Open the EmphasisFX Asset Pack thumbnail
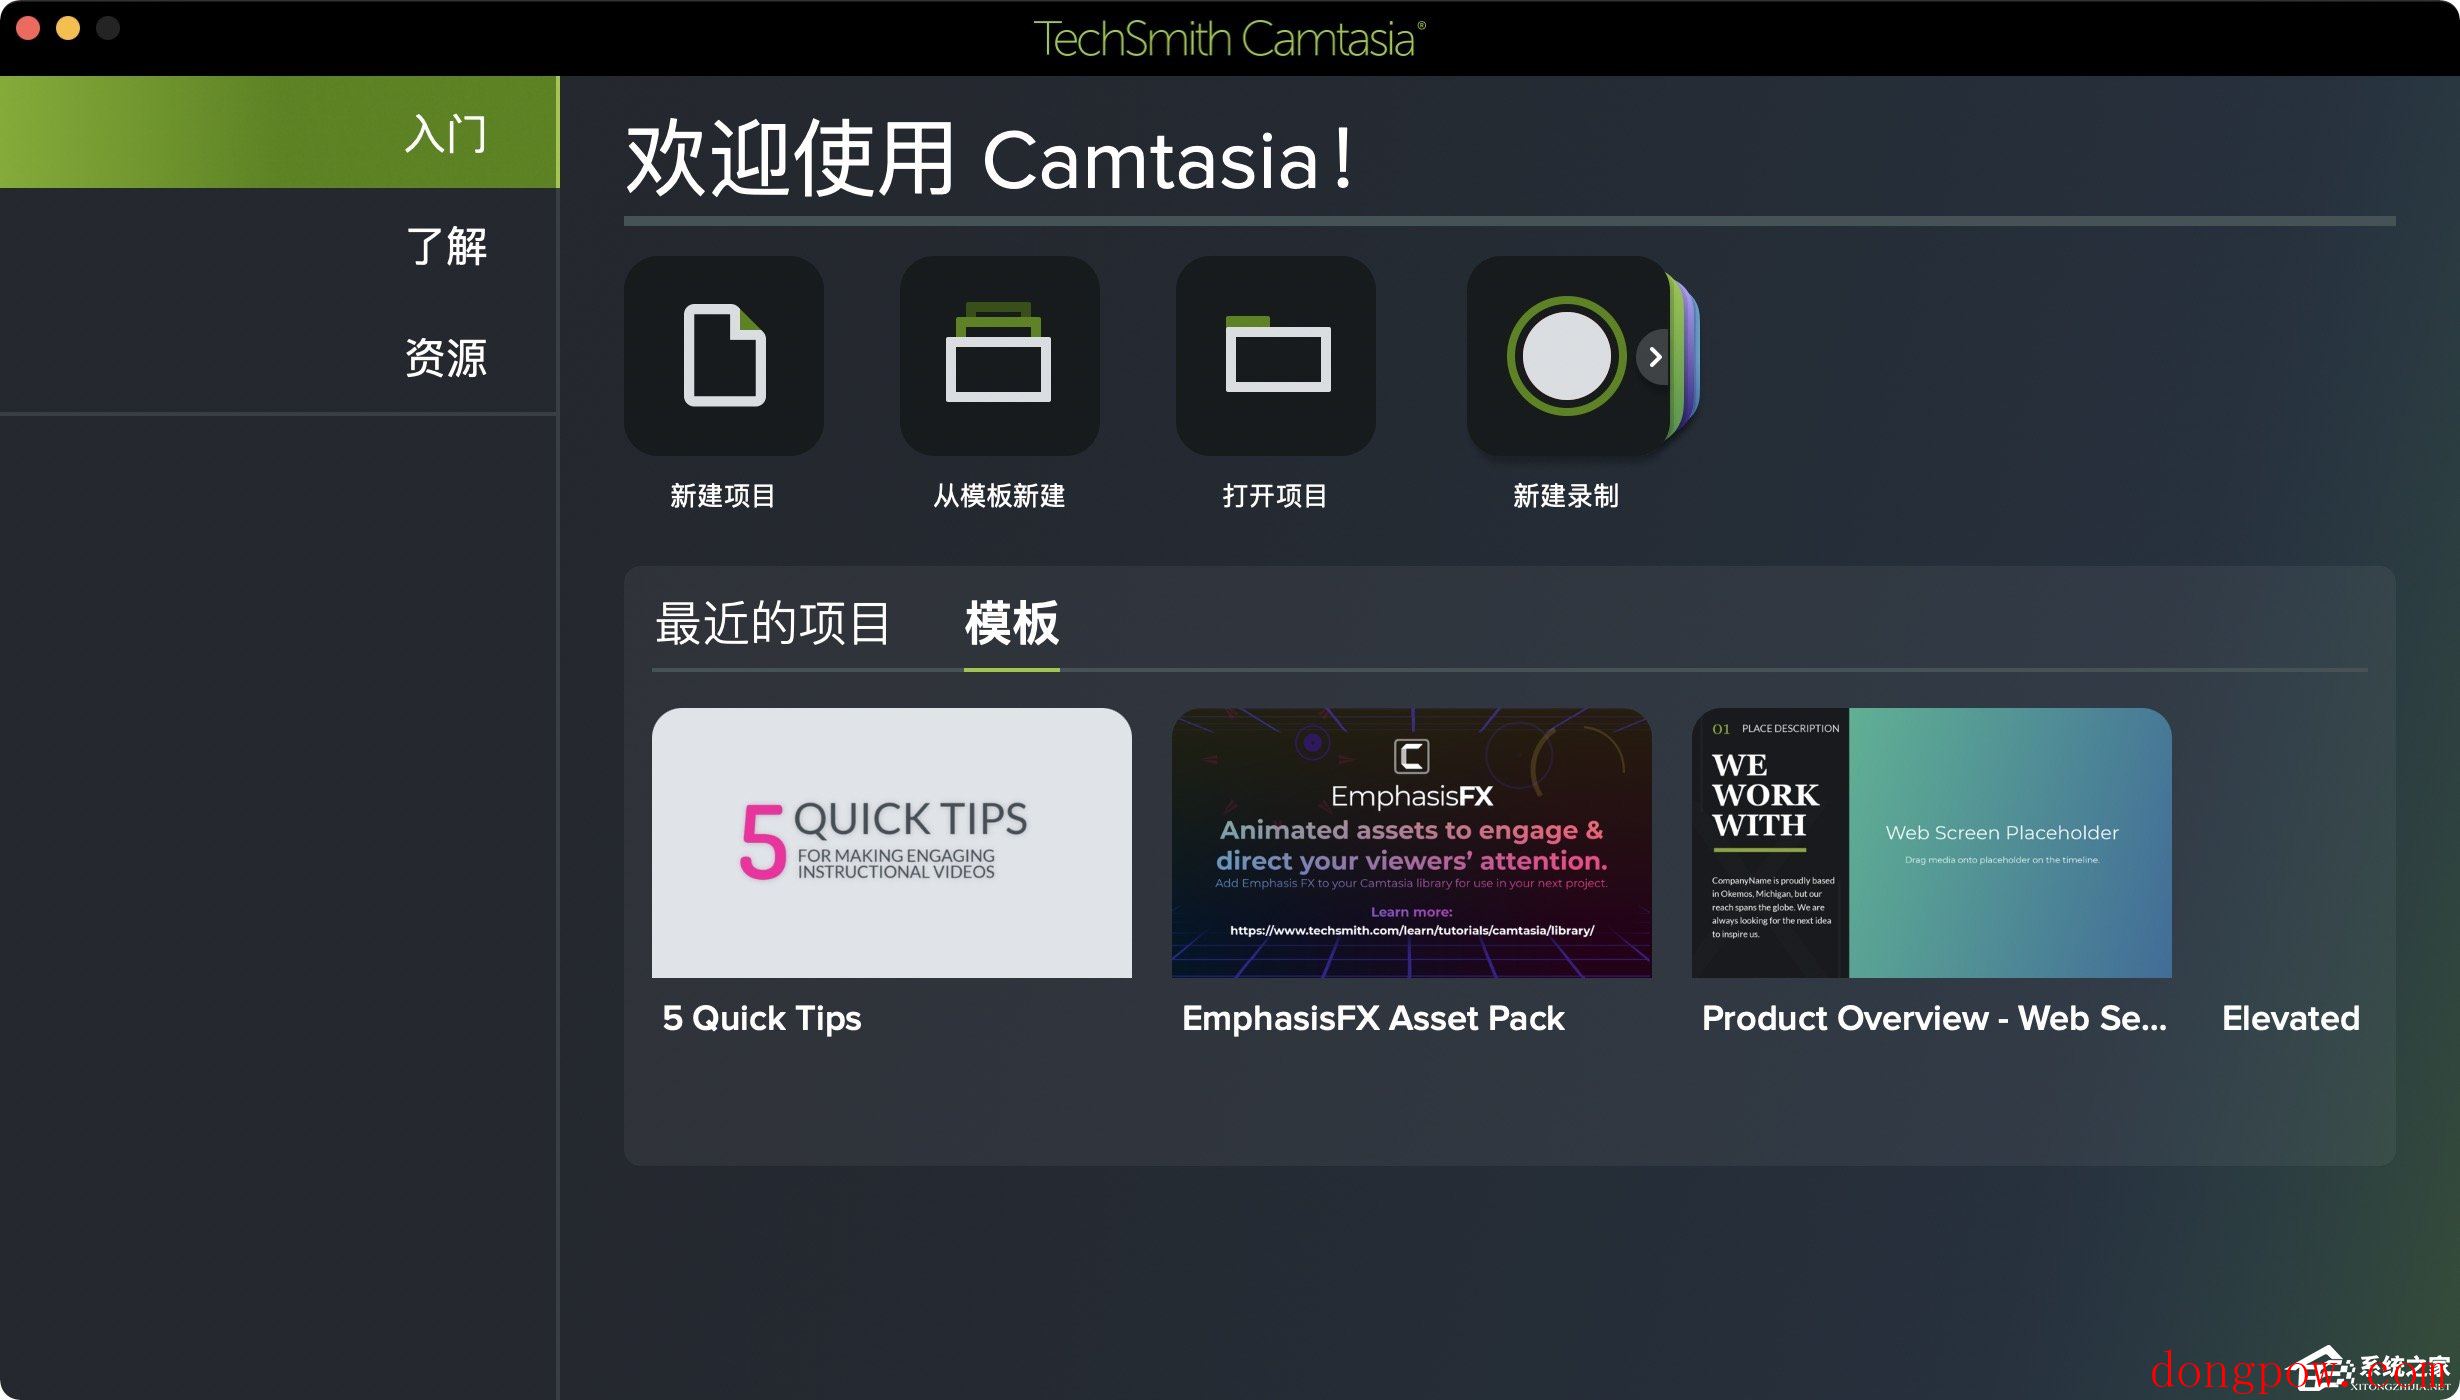 1412,843
